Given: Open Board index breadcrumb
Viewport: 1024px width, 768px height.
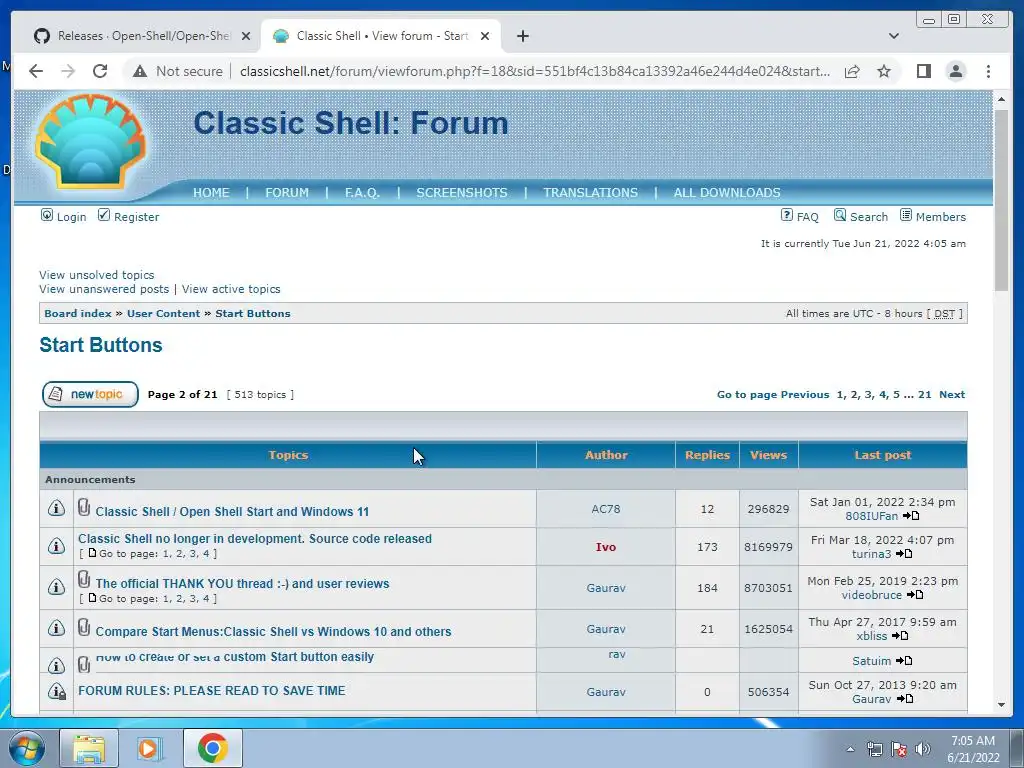Looking at the screenshot, I should click(x=78, y=313).
